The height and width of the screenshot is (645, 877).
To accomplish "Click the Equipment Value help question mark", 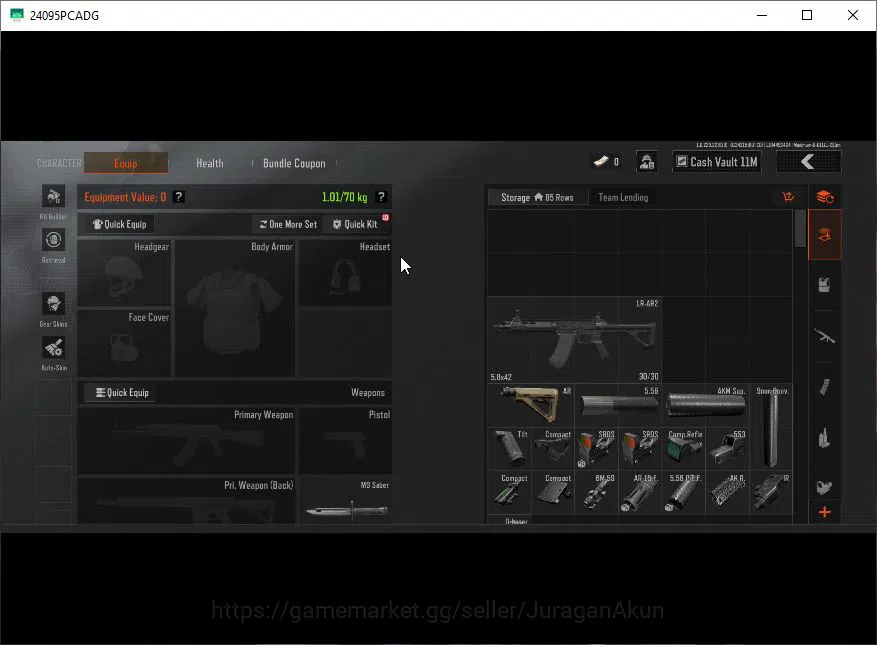I will 178,197.
